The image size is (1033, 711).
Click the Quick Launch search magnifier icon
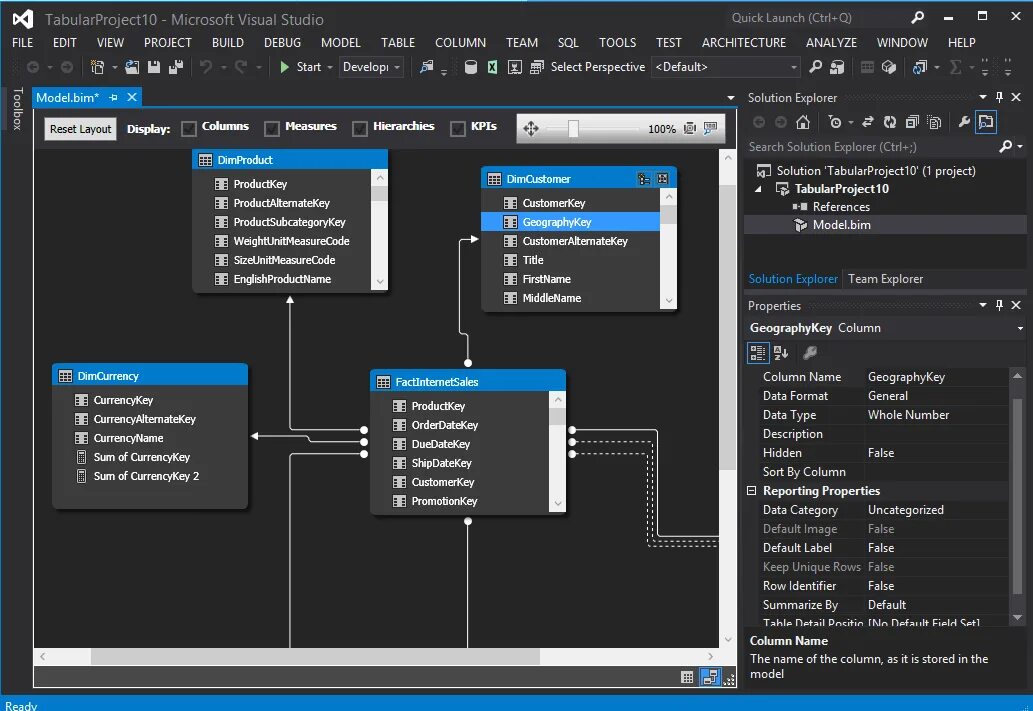point(917,18)
